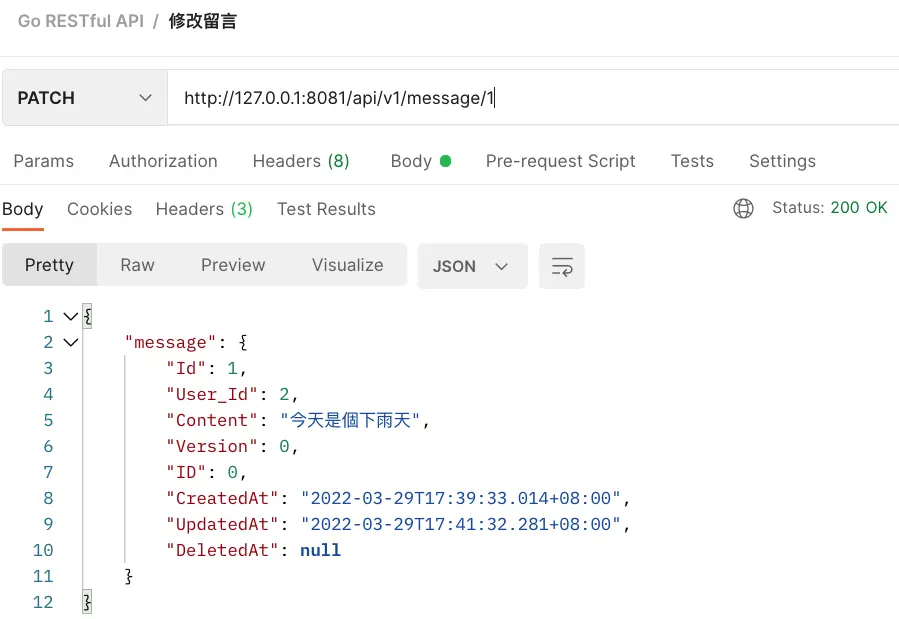This screenshot has width=899, height=619.
Task: Click the wrap-lines icon next to JSON dropdown
Action: tap(561, 266)
